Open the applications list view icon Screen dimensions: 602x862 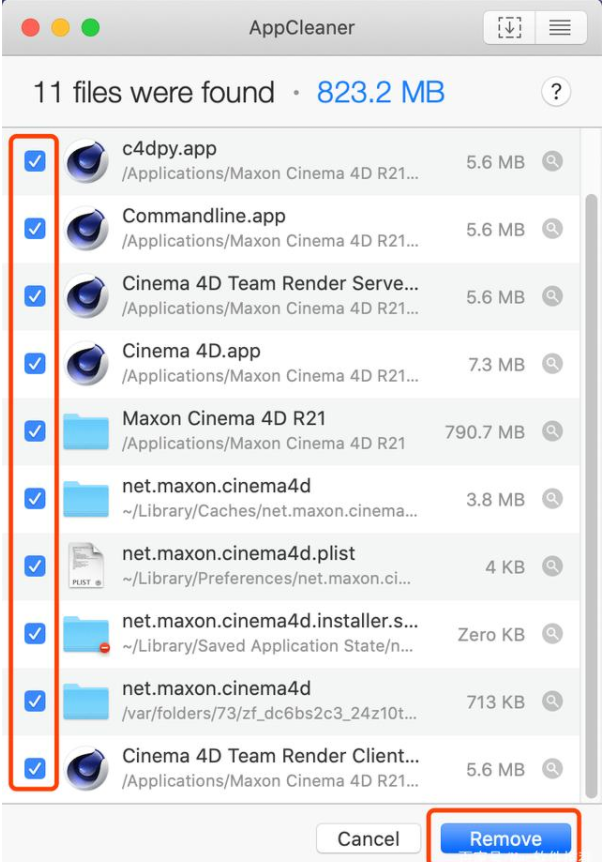point(560,28)
